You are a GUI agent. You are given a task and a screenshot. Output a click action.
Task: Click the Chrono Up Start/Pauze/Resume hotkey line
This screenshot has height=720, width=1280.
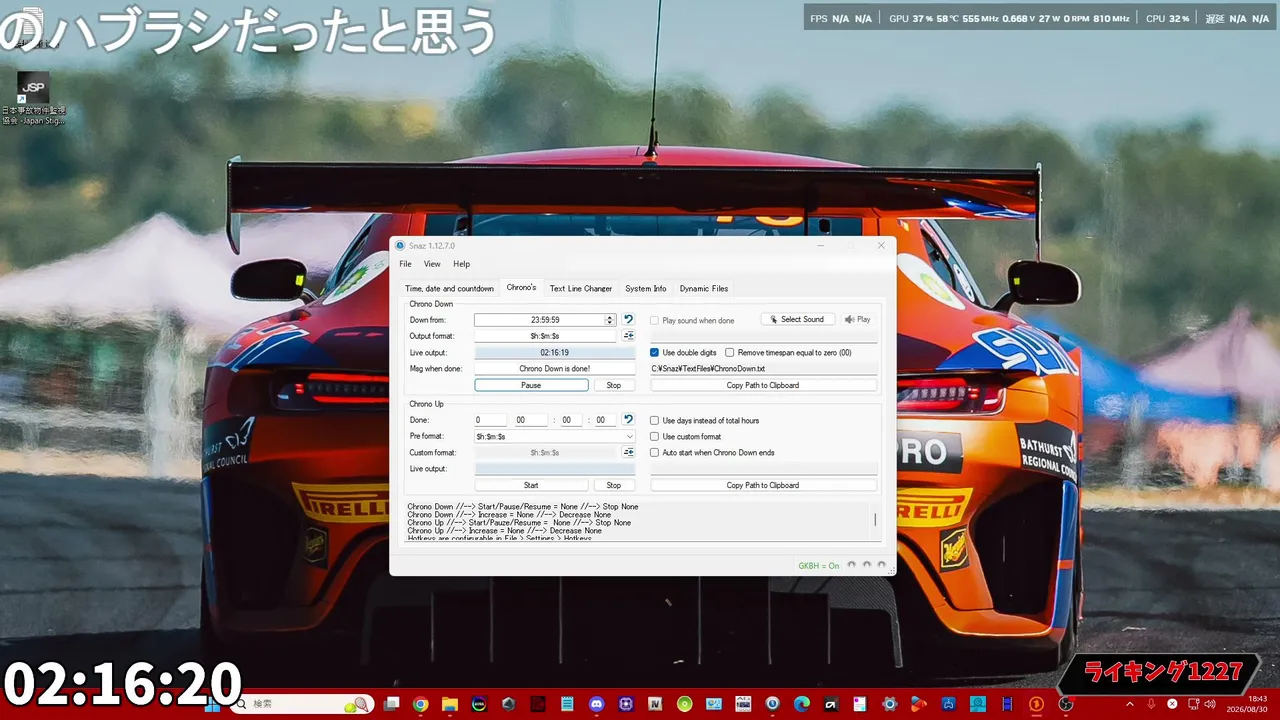[x=519, y=523]
